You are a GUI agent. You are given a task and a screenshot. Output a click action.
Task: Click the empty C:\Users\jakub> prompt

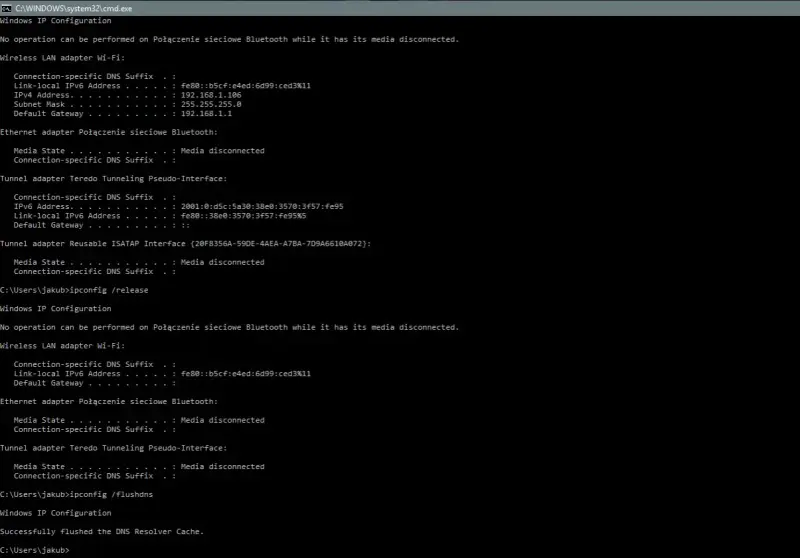(x=35, y=550)
